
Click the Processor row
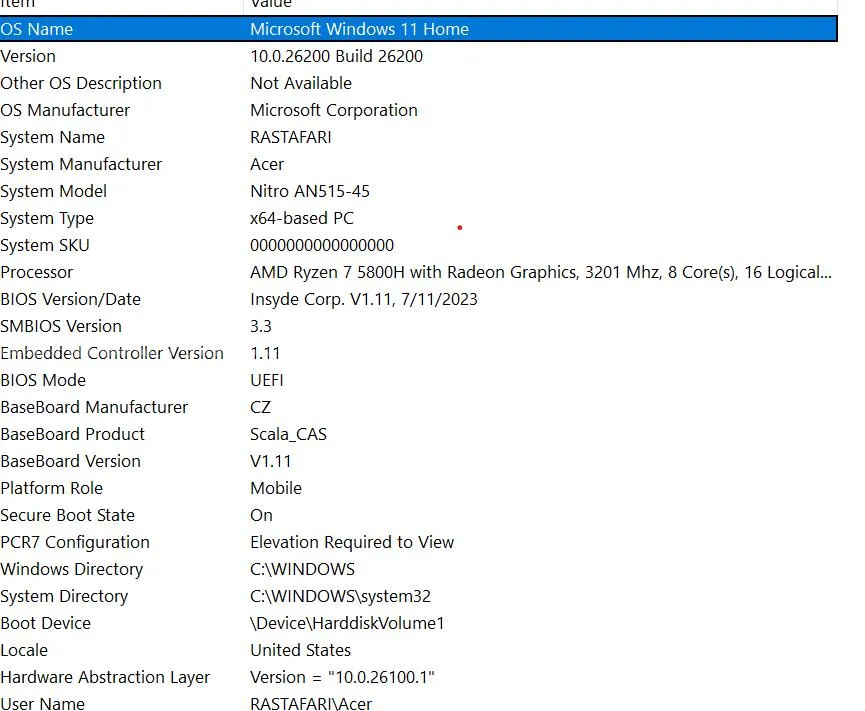click(37, 272)
